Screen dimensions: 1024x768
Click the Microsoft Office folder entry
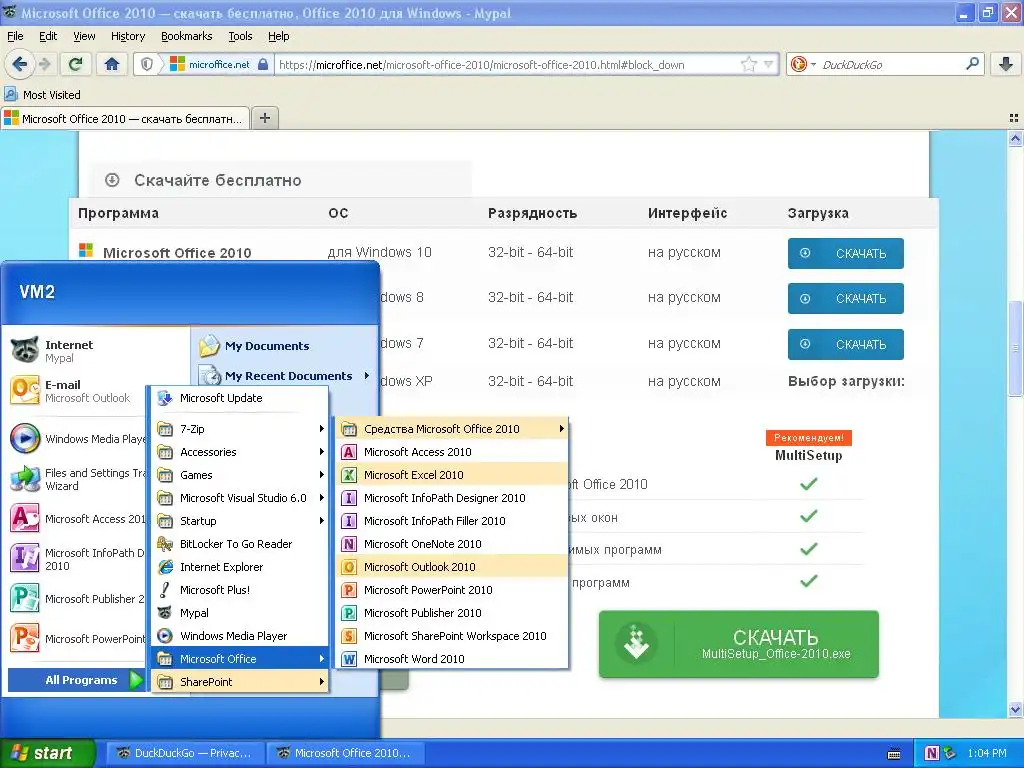pos(240,659)
